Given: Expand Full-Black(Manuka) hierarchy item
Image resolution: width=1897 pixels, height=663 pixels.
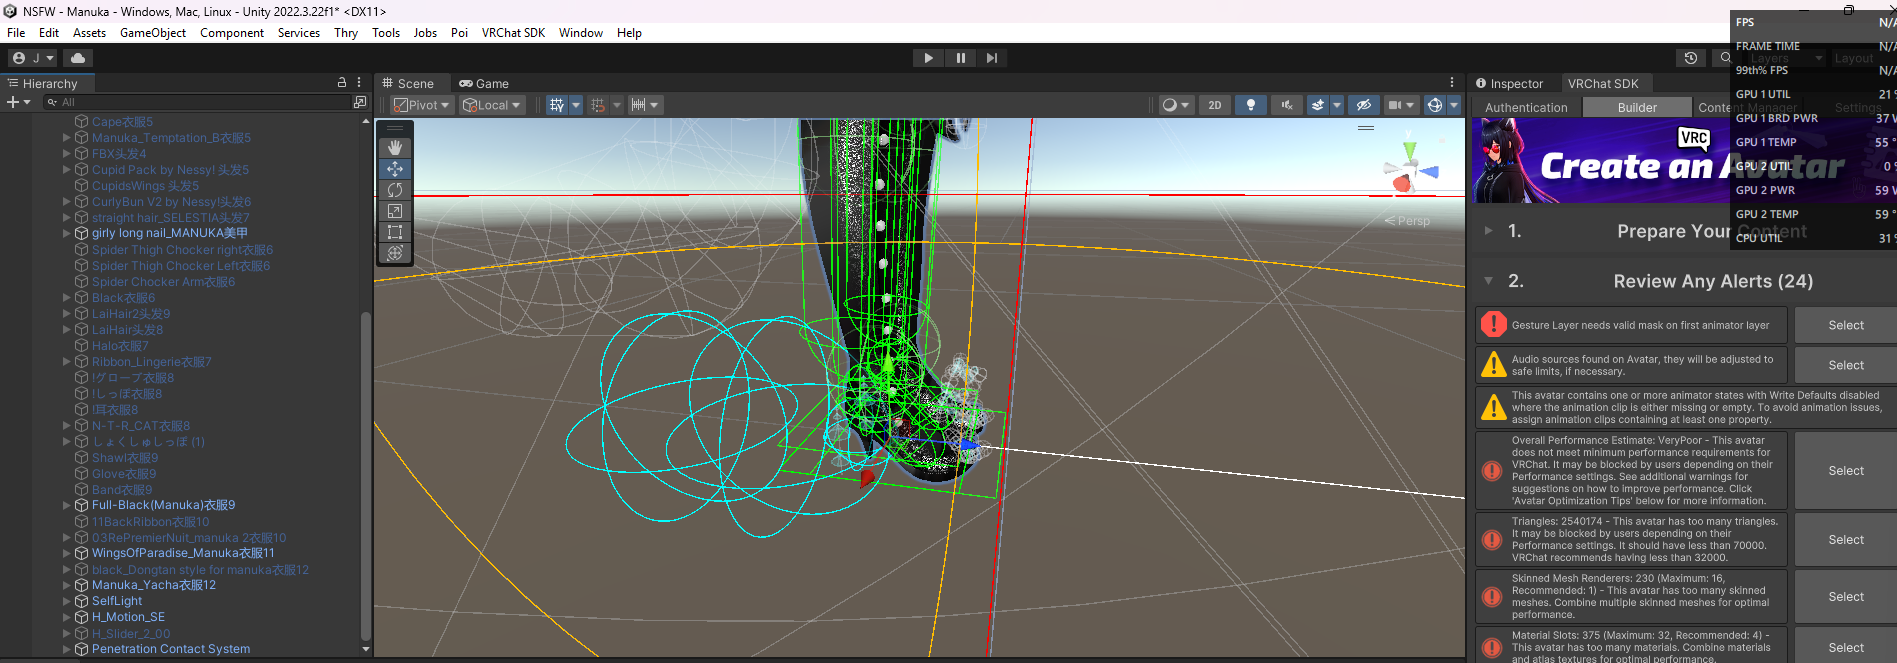Looking at the screenshot, I should pyautogui.click(x=67, y=505).
